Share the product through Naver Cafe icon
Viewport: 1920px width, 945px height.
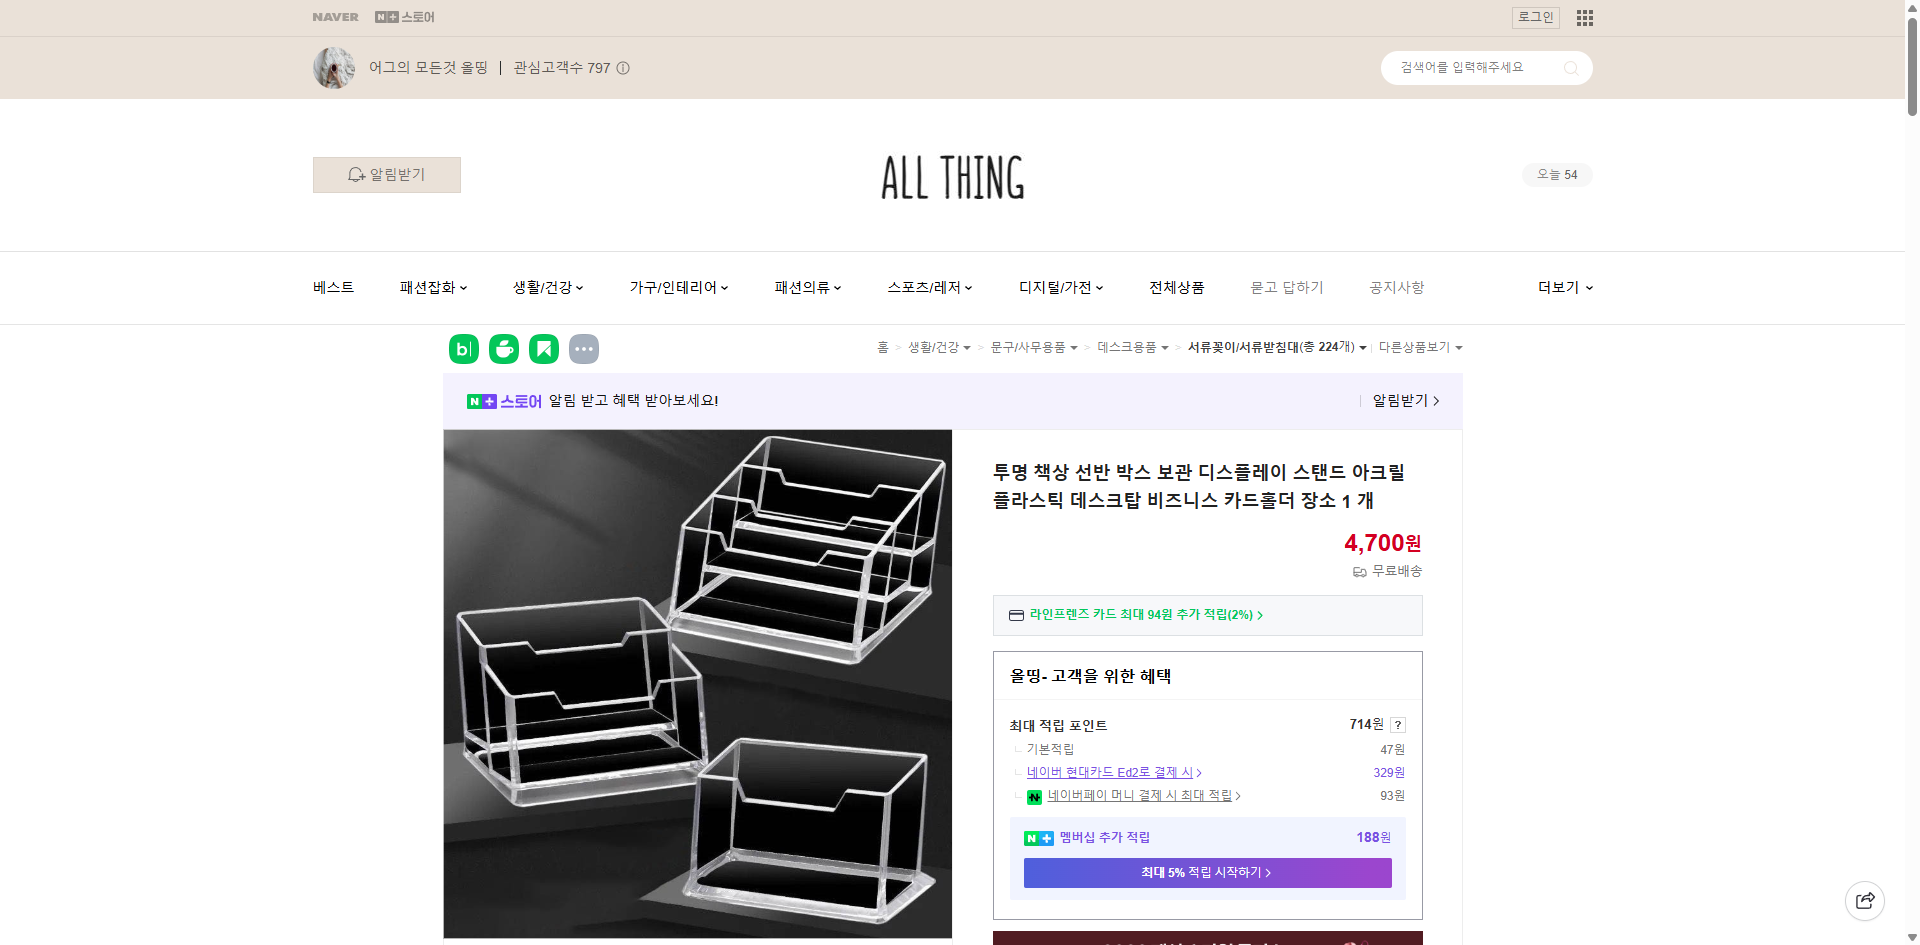click(x=503, y=348)
